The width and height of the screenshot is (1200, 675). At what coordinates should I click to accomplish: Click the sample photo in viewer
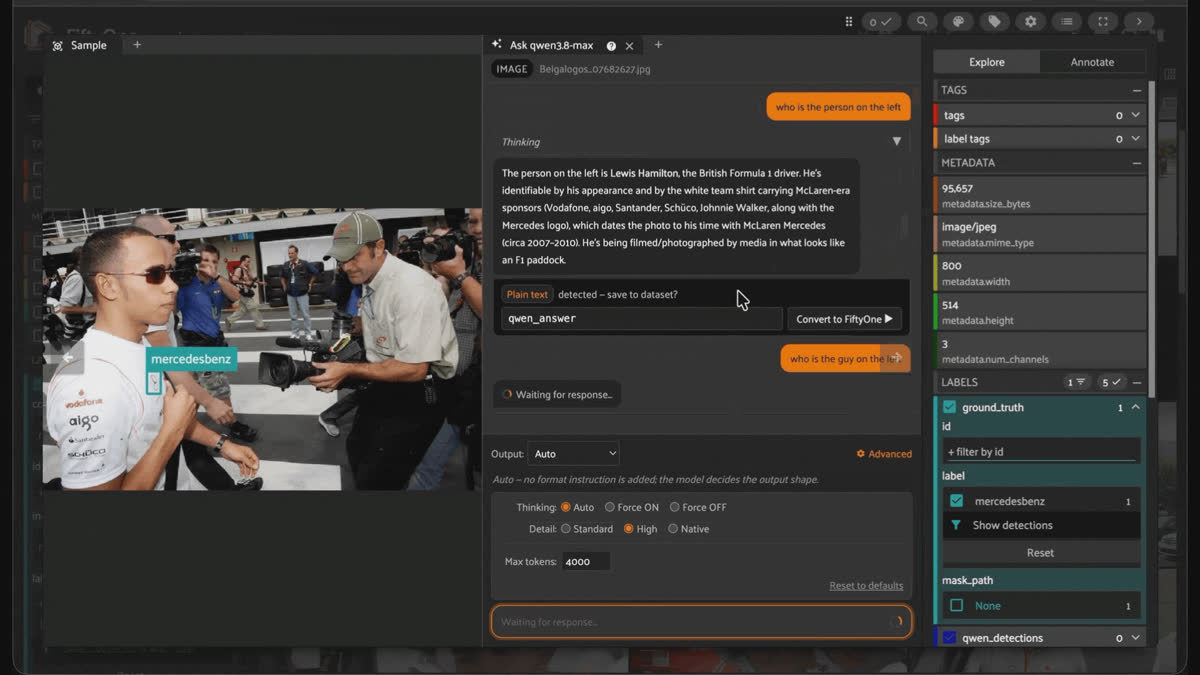262,350
